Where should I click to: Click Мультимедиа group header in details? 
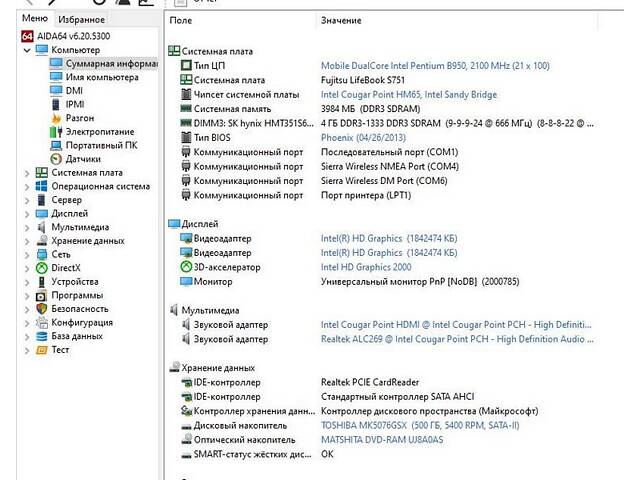point(204,310)
